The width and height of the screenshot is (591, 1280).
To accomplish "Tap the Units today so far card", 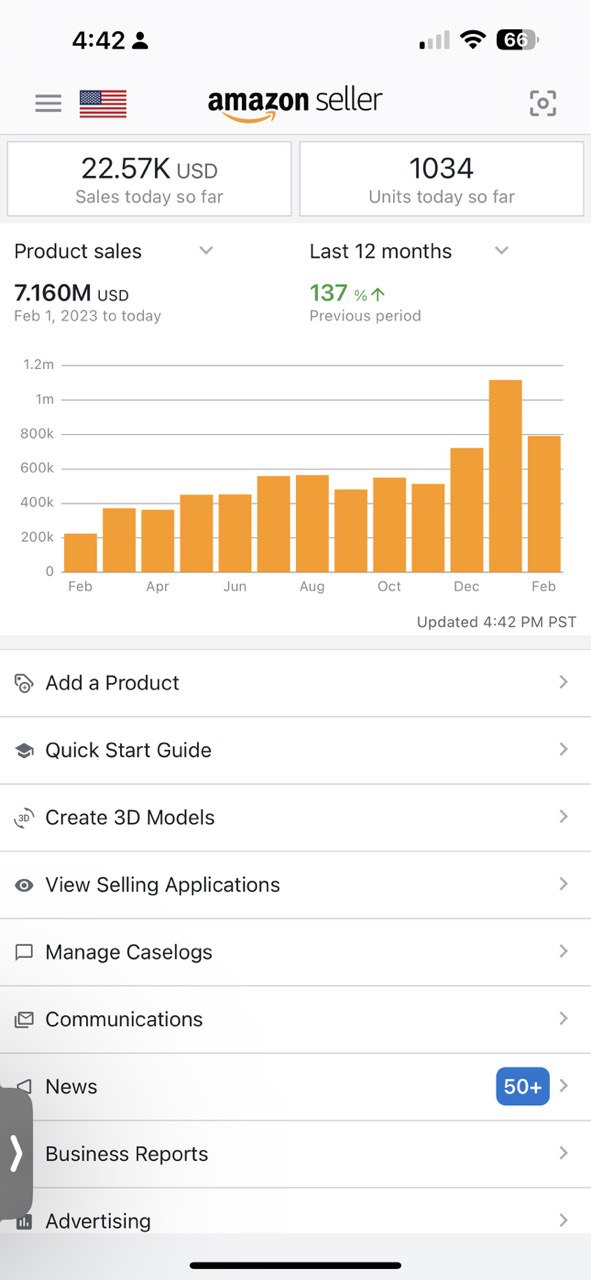I will (x=441, y=179).
